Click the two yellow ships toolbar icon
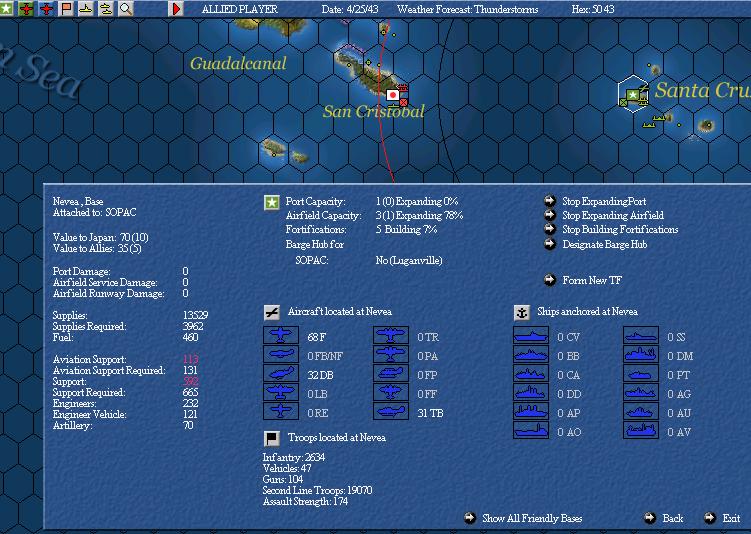Image resolution: width=751 pixels, height=534 pixels. [106, 8]
